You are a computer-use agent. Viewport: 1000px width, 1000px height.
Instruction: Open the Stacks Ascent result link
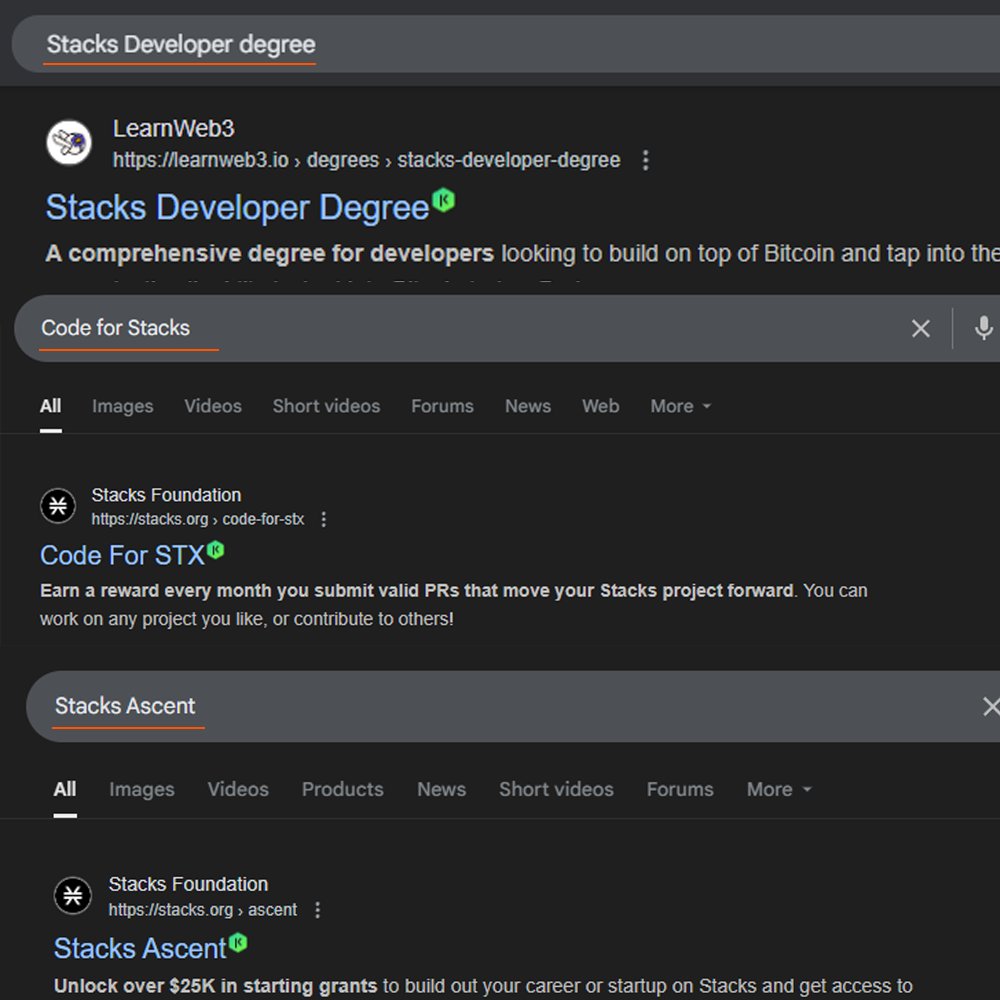click(140, 948)
